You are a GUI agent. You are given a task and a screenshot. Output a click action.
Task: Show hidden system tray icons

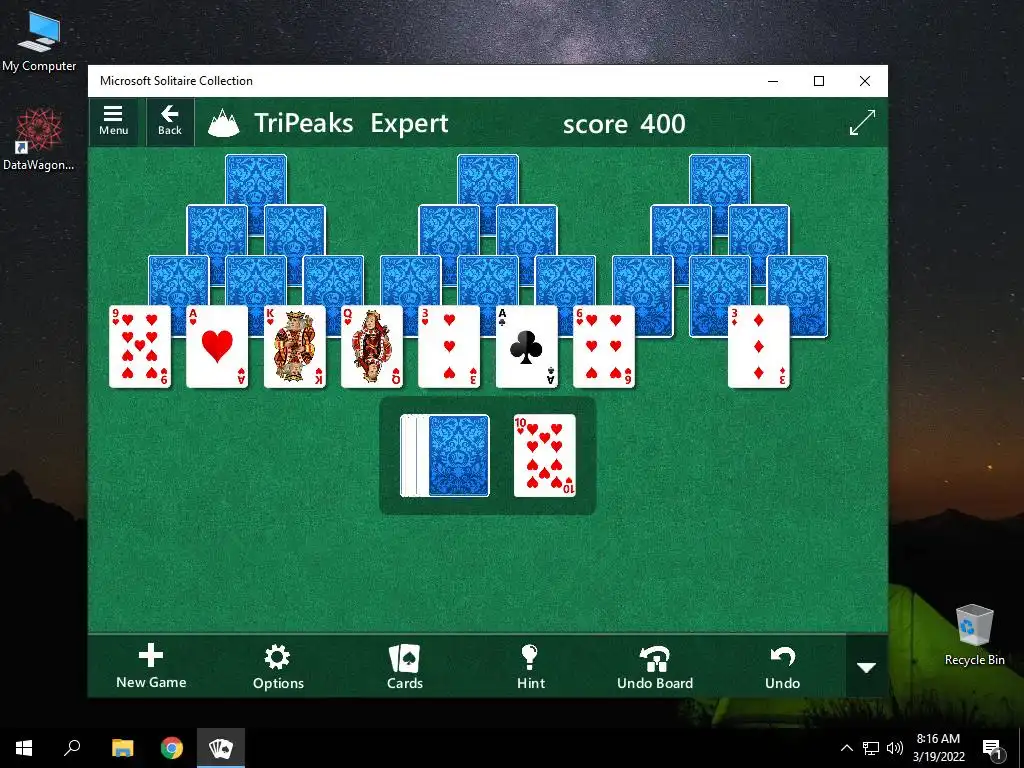pos(846,748)
